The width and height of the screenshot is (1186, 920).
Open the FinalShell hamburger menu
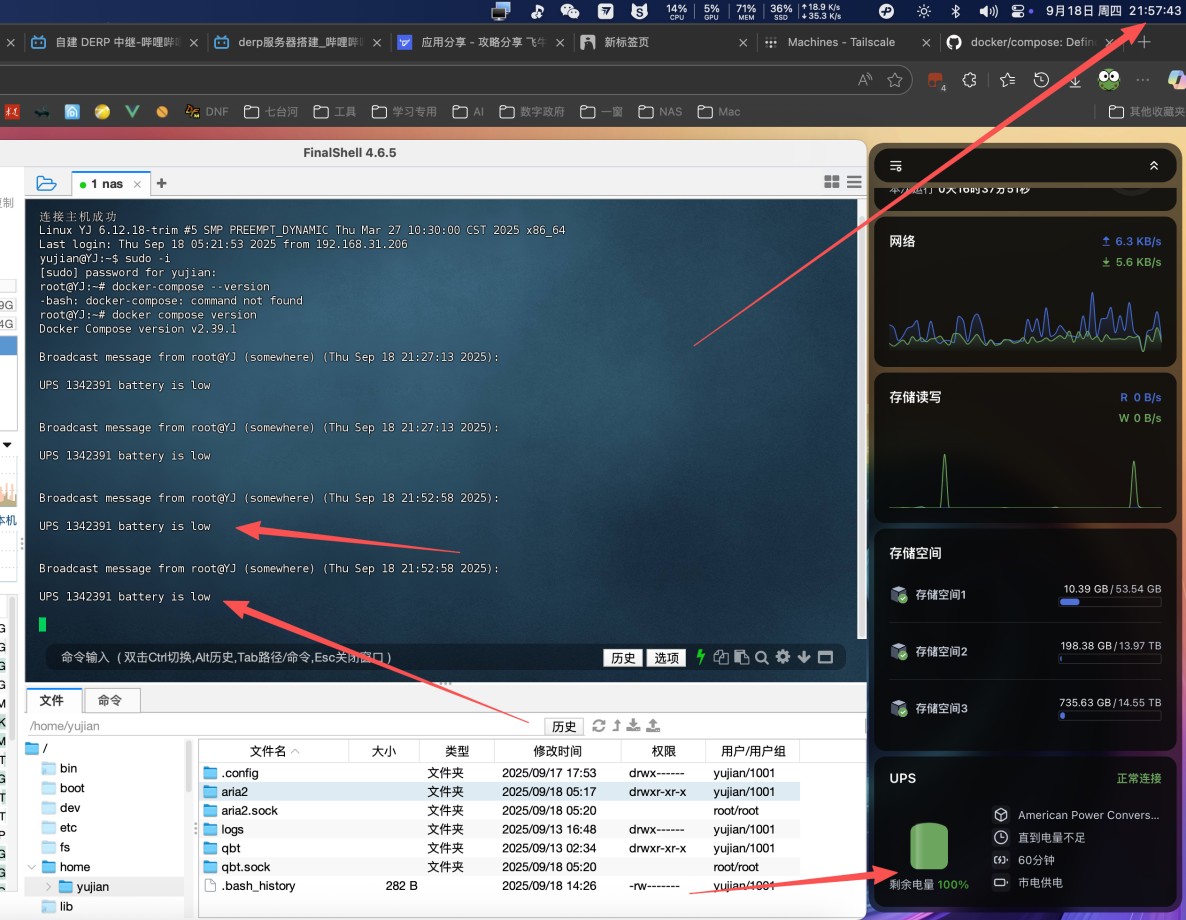click(x=854, y=182)
